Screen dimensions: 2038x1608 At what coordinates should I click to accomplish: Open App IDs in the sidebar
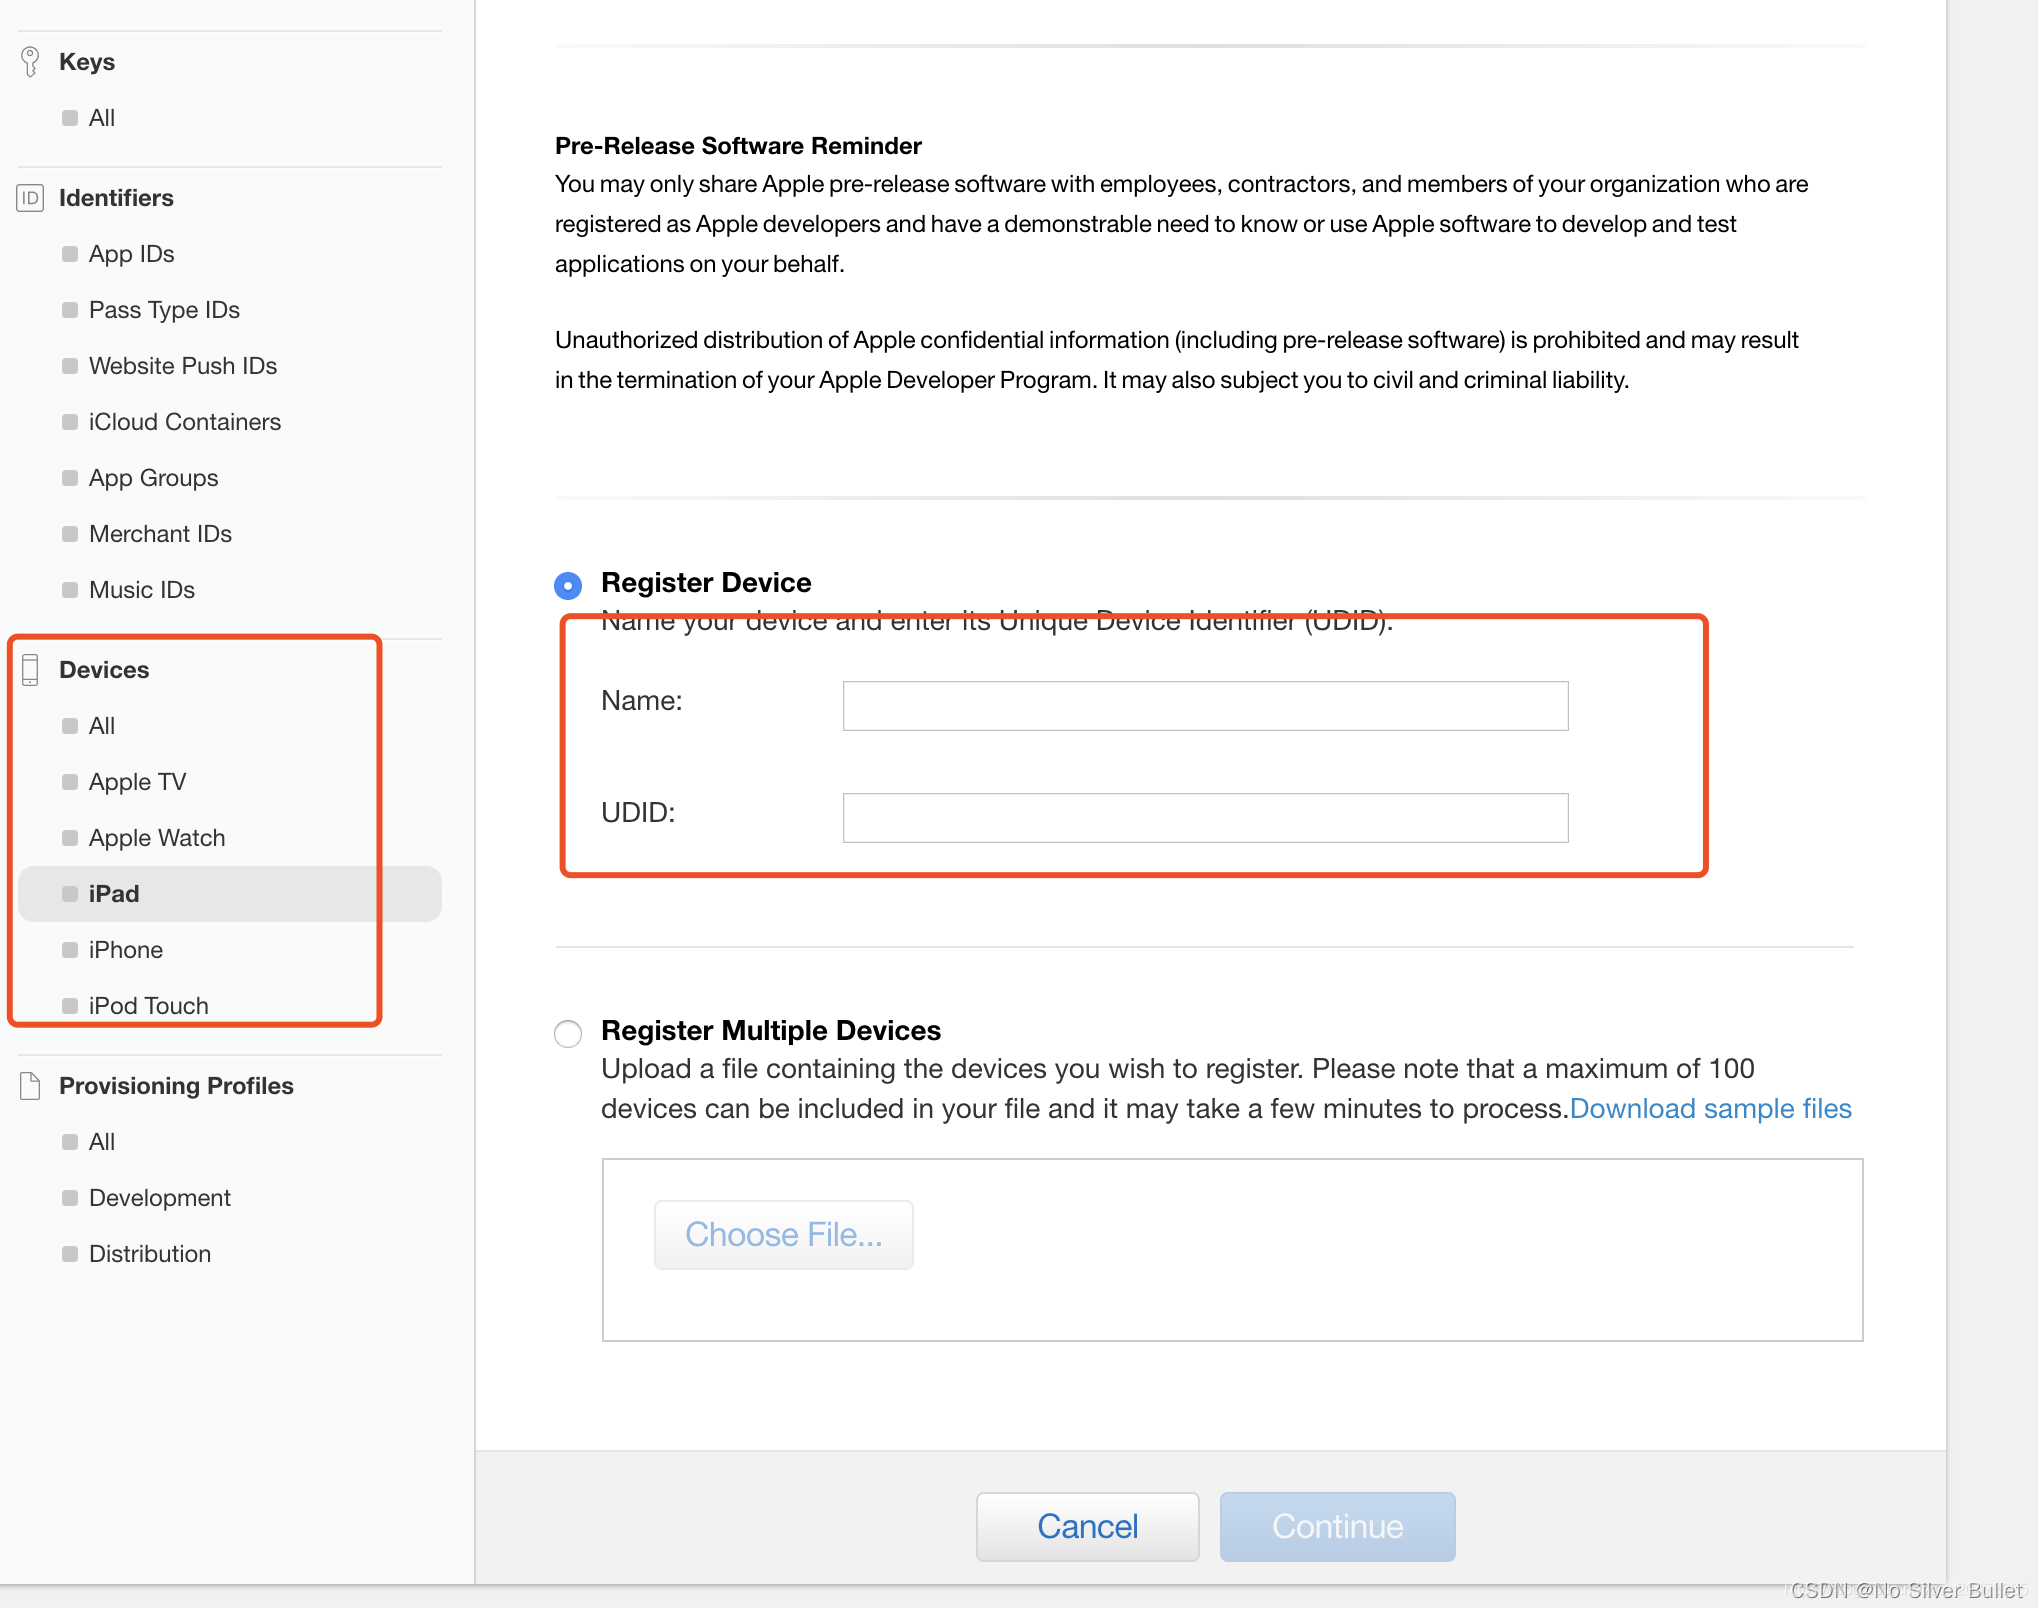pos(131,253)
